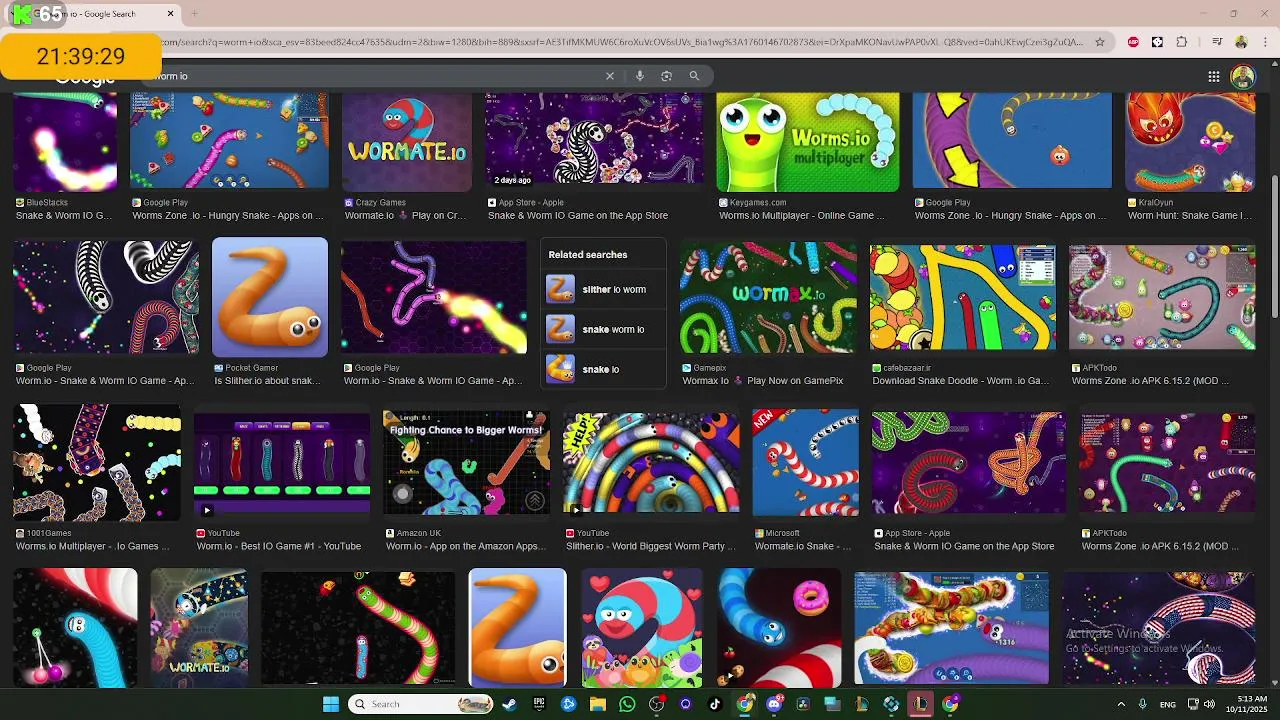1280x720 pixels.
Task: Open the Microsoft Wormate.io Snake image
Action: [805, 462]
